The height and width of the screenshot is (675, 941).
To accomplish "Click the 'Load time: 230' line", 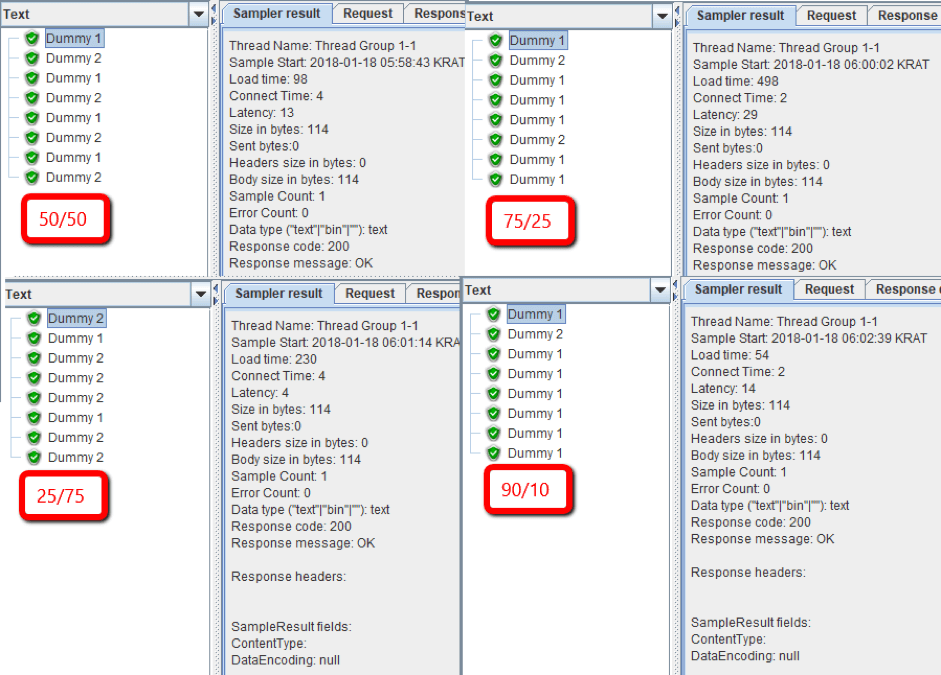I will click(x=274, y=359).
